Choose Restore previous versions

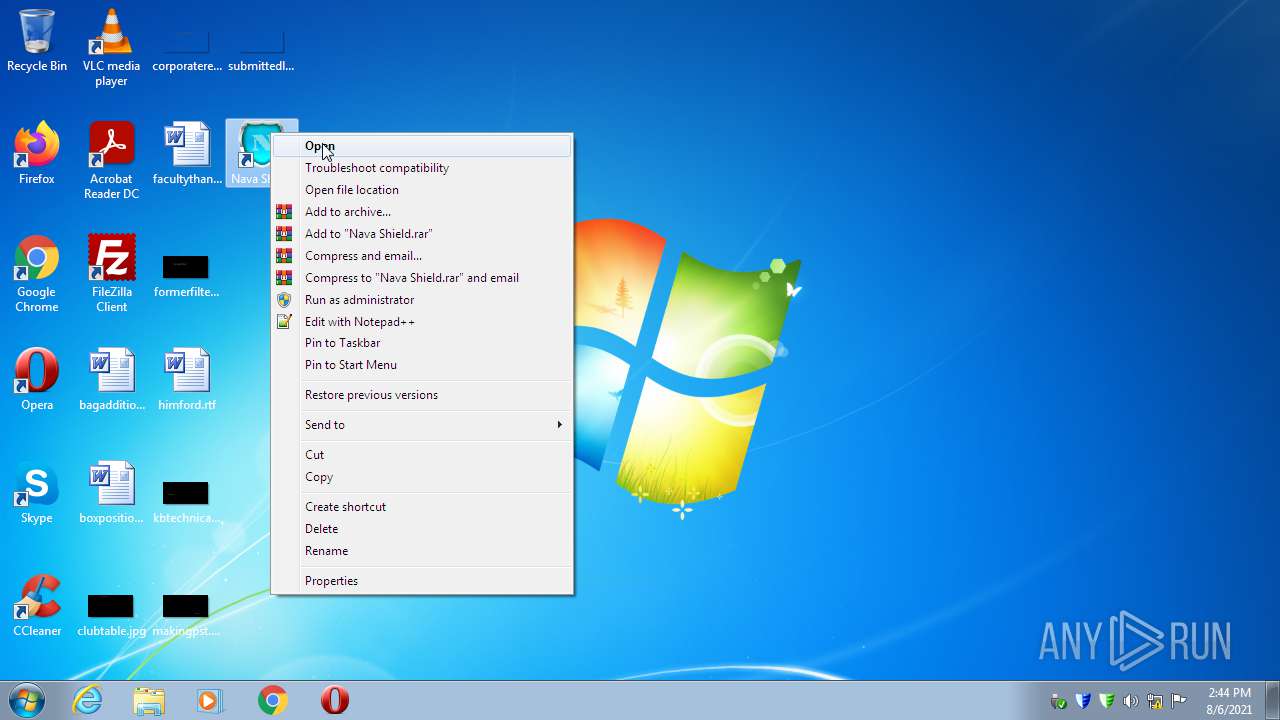(x=422, y=395)
